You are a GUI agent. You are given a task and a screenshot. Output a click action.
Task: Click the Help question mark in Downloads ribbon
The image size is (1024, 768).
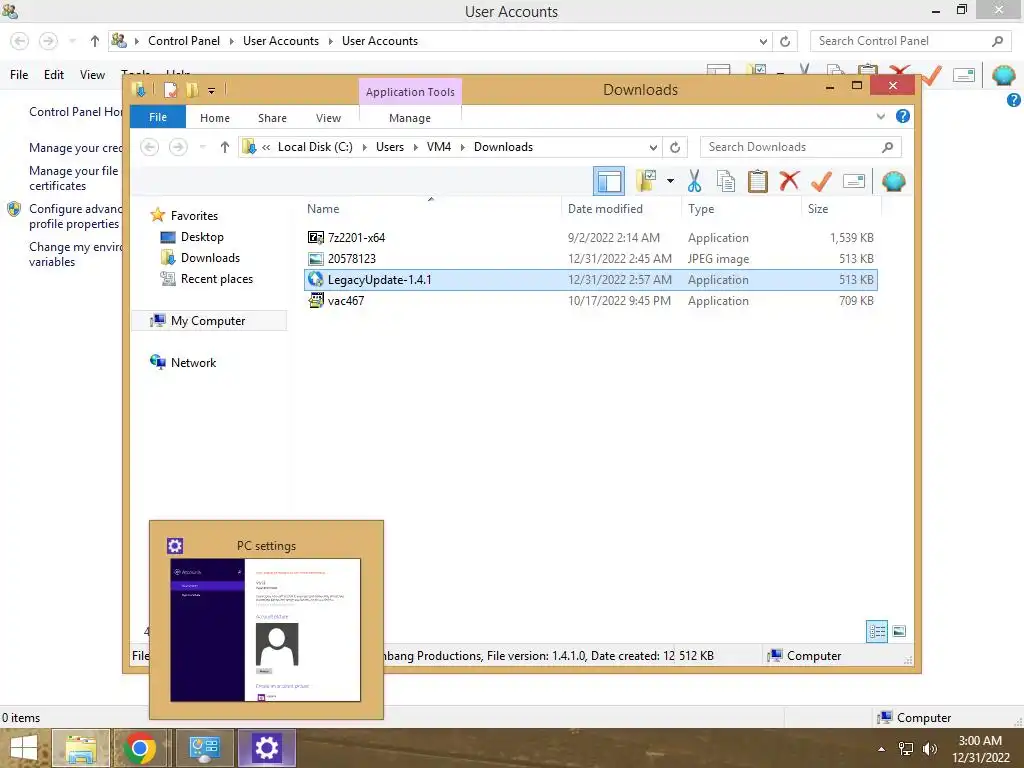click(x=903, y=116)
